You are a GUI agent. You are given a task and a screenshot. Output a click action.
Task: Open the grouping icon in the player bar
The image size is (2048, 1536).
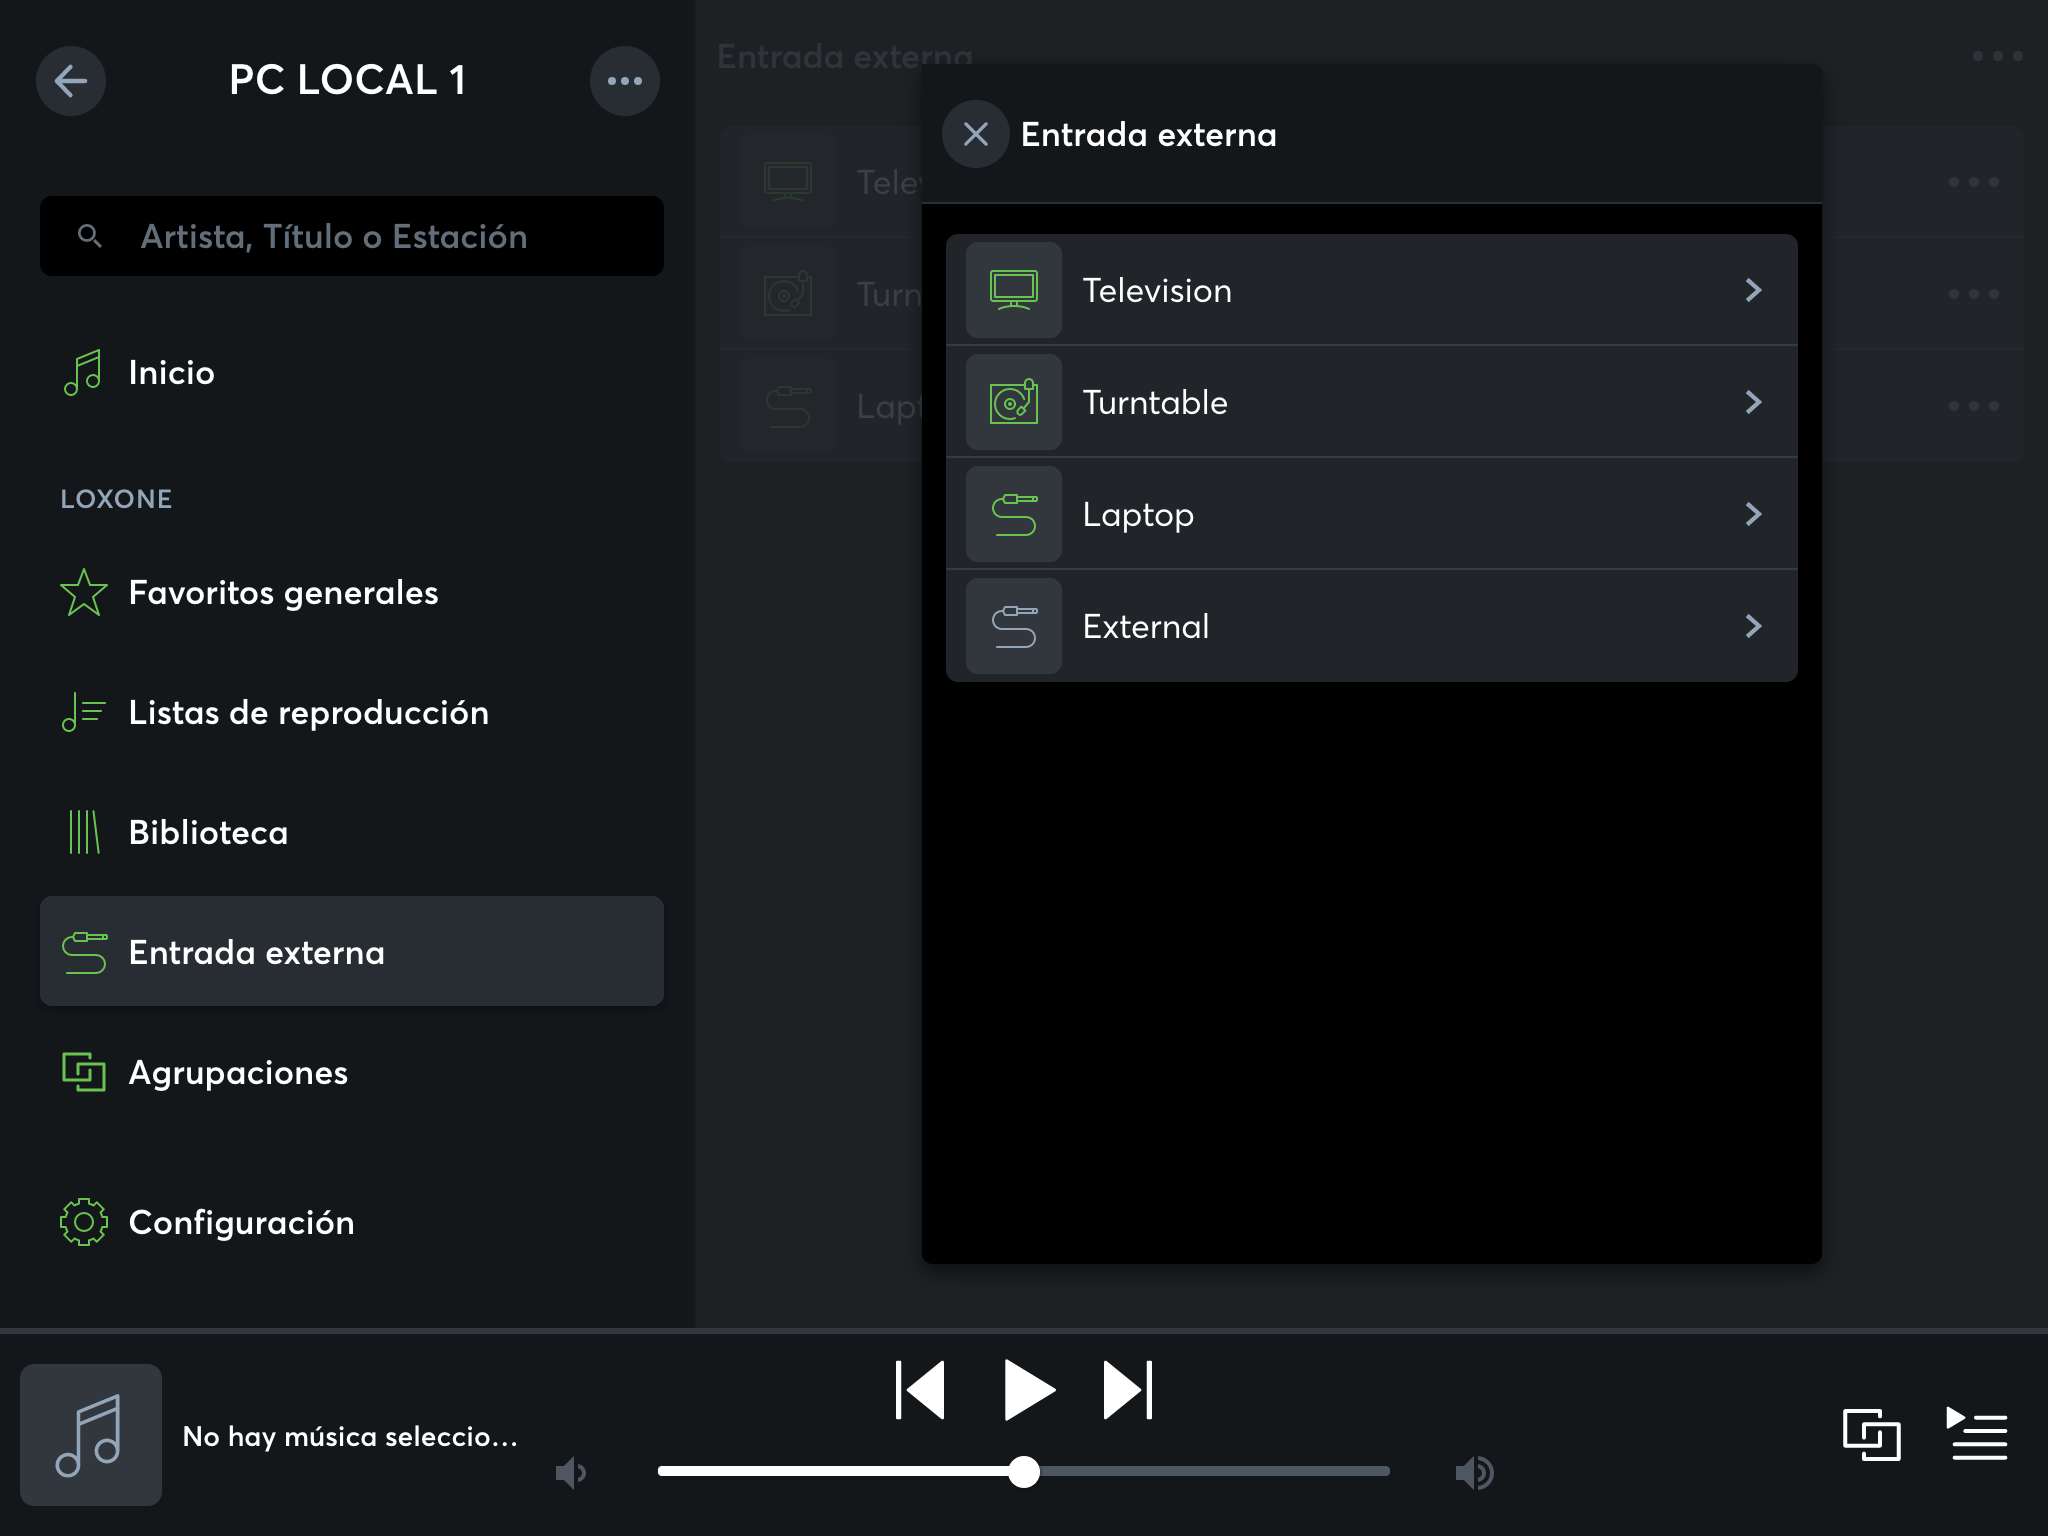click(x=1871, y=1435)
